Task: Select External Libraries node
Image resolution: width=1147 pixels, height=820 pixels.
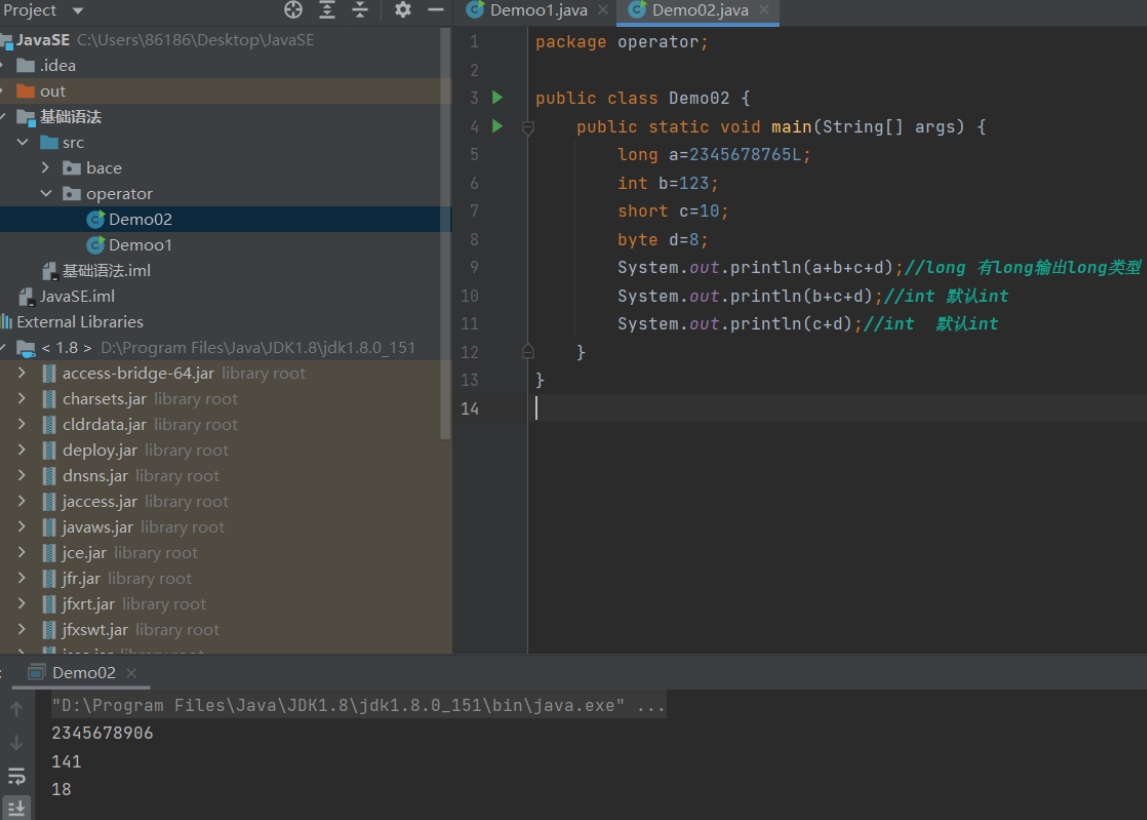Action: click(x=80, y=322)
